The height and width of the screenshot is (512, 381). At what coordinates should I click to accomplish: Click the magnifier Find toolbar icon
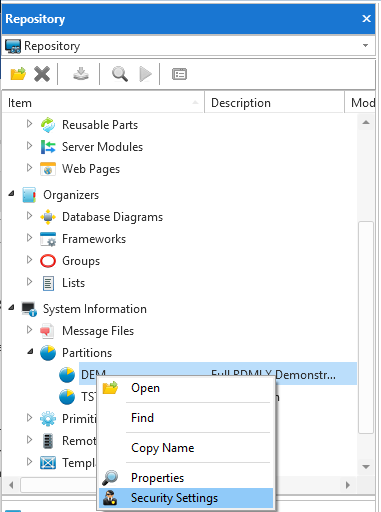click(120, 74)
